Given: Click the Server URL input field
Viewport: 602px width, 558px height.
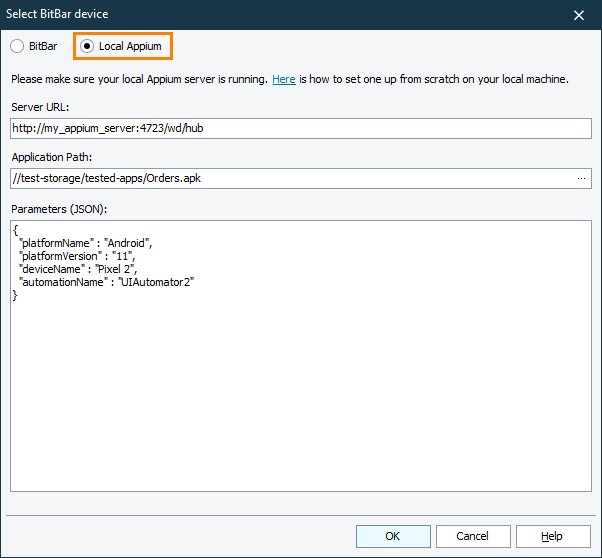Looking at the screenshot, I should (x=300, y=128).
